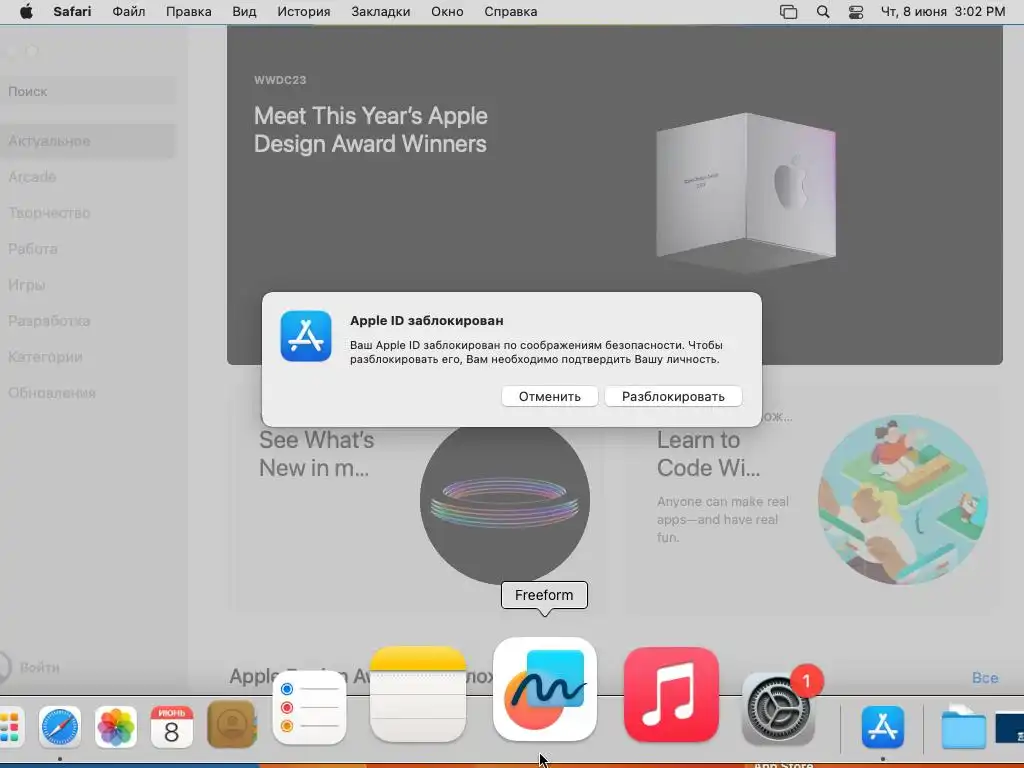
Task: Select Творчество in App Store sidebar
Action: (49, 213)
